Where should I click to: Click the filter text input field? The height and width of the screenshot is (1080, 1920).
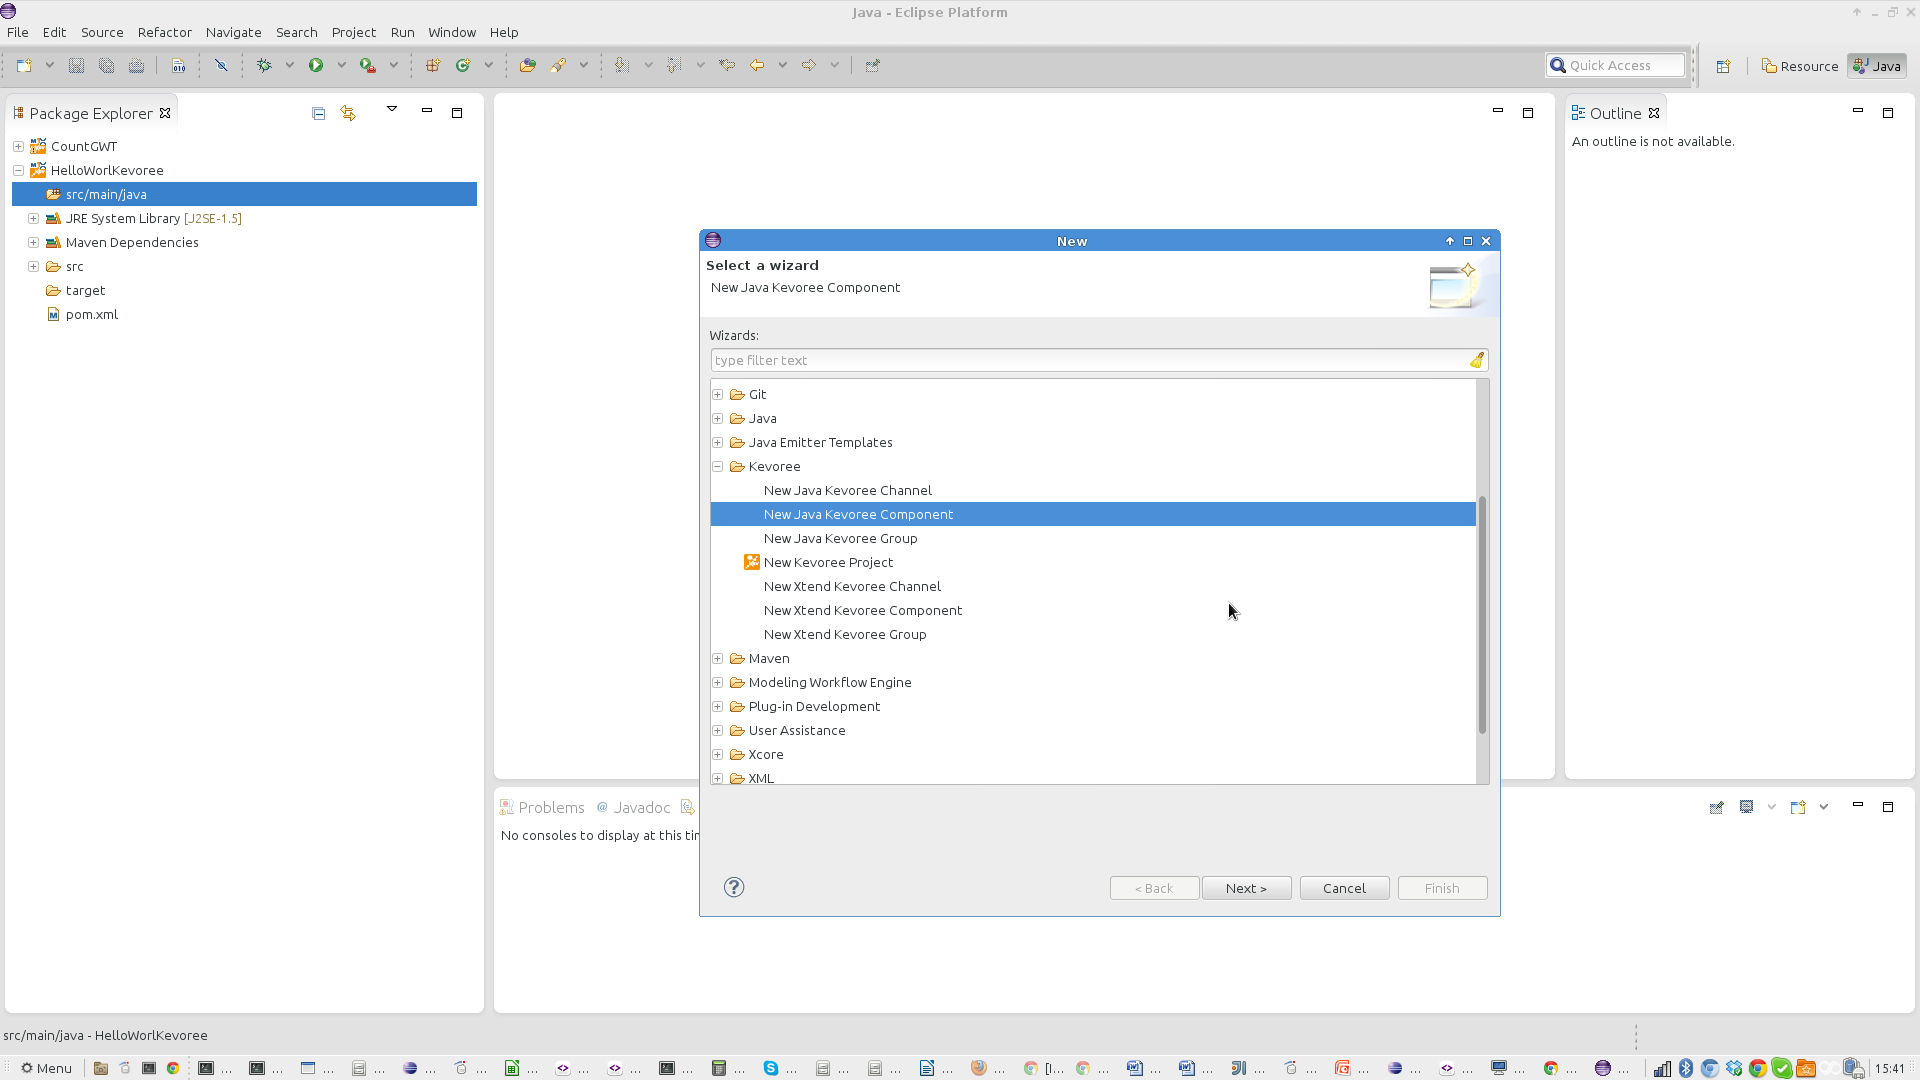[1096, 360]
